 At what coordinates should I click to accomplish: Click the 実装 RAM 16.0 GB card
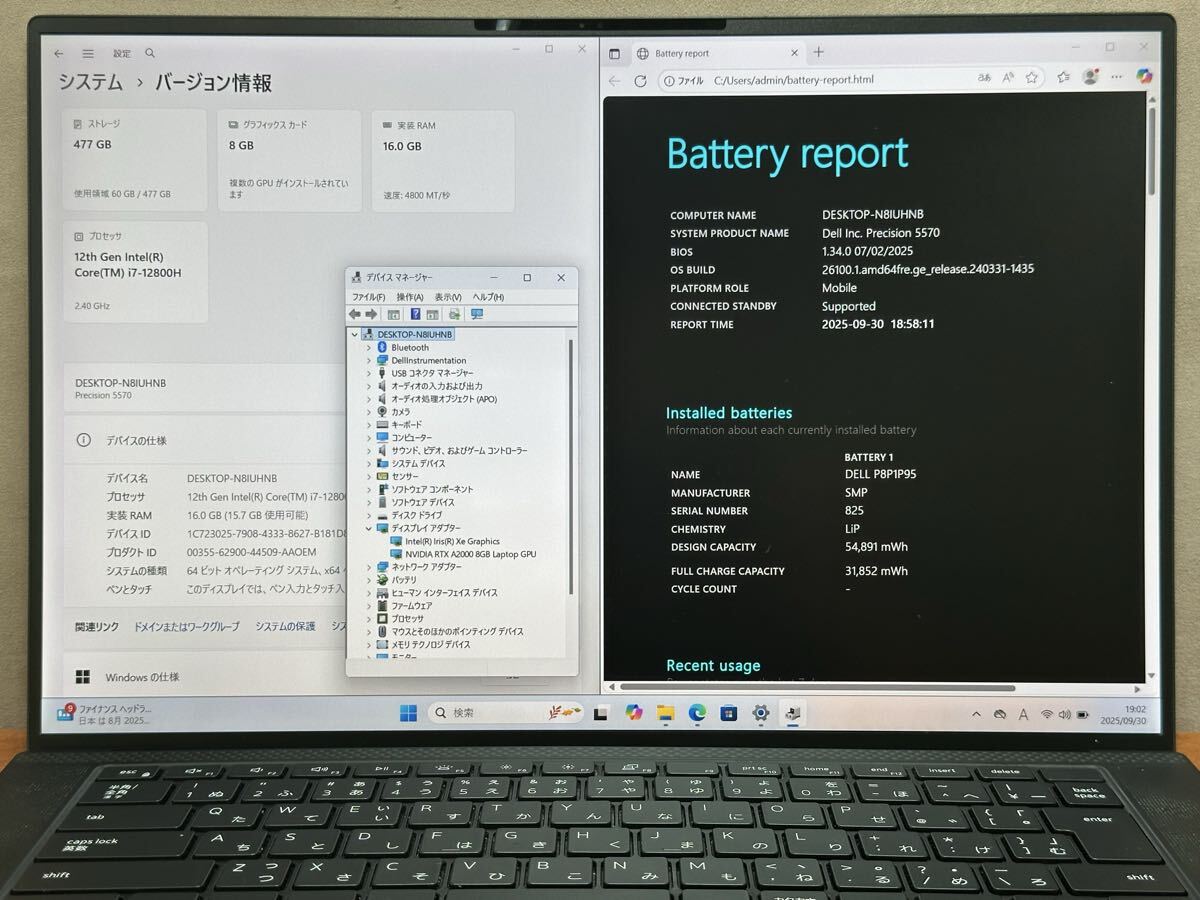point(443,160)
